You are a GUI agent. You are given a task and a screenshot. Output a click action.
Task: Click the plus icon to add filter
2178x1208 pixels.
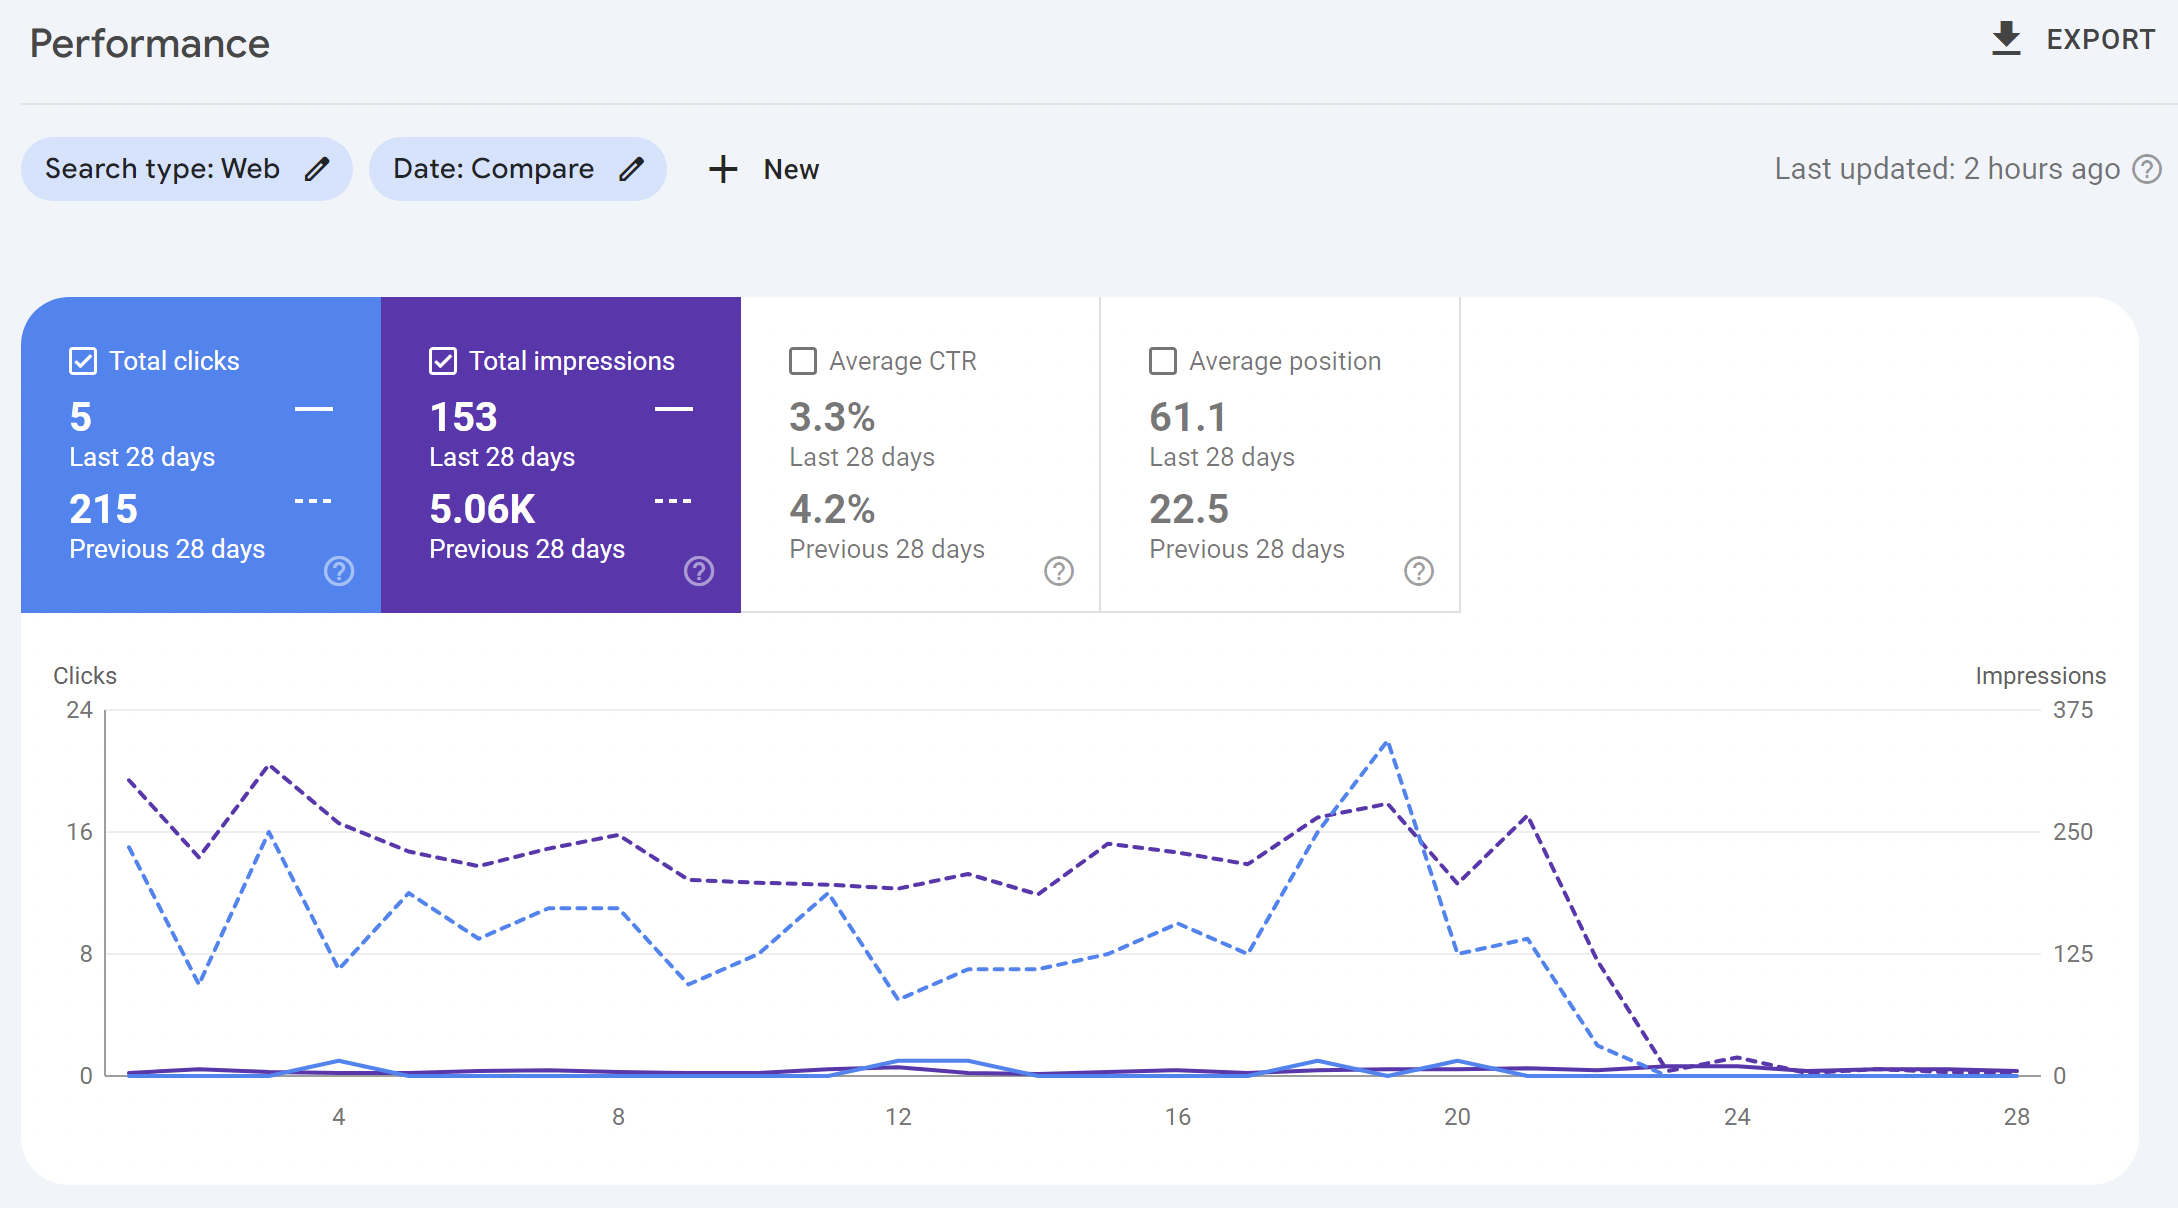click(723, 169)
